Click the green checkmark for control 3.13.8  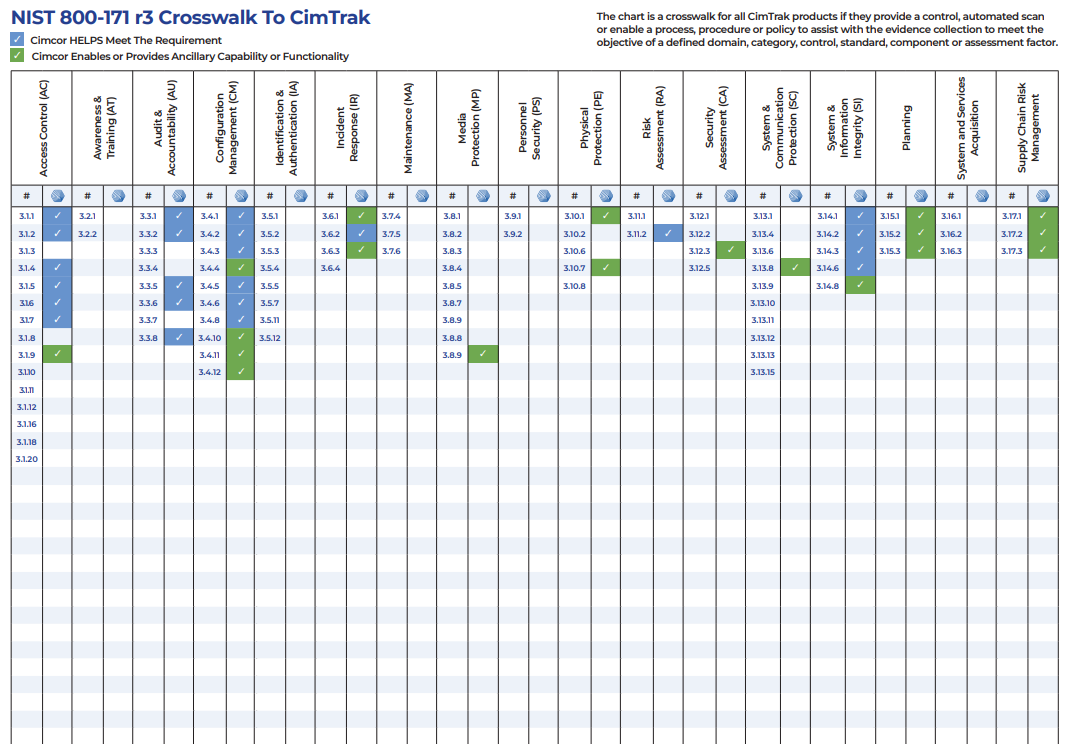coord(796,267)
